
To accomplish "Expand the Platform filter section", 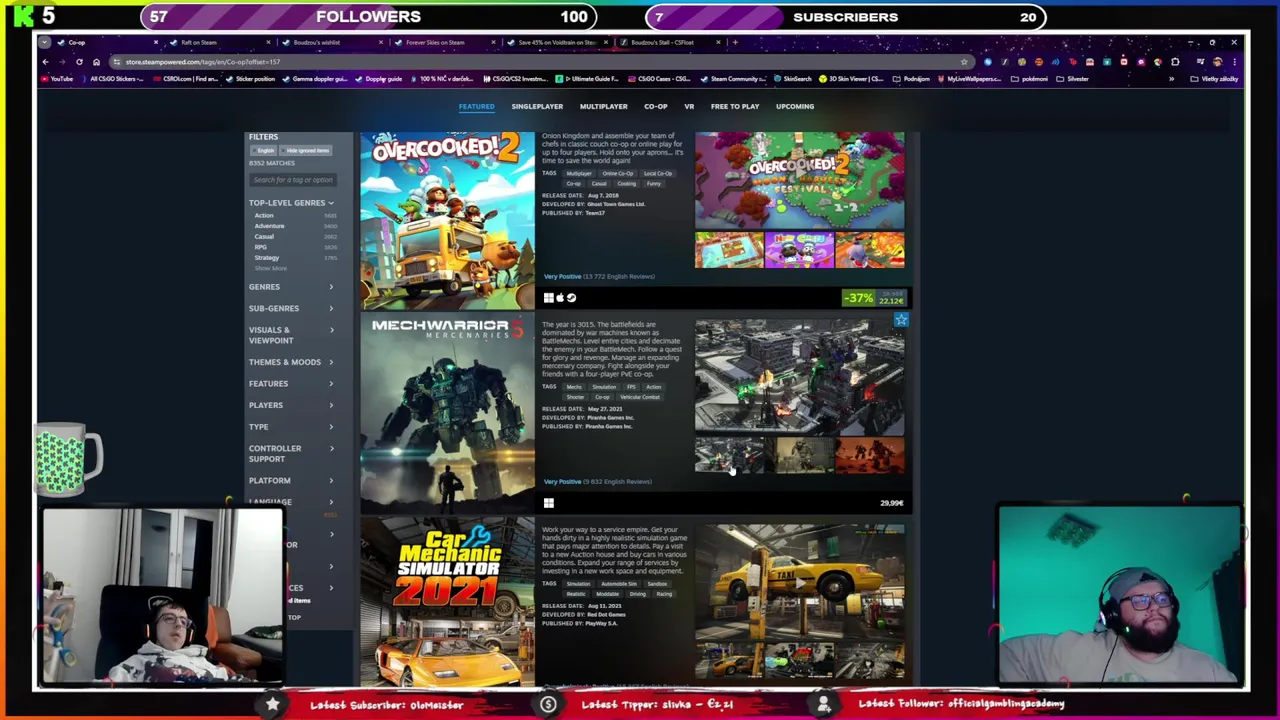I will (291, 481).
